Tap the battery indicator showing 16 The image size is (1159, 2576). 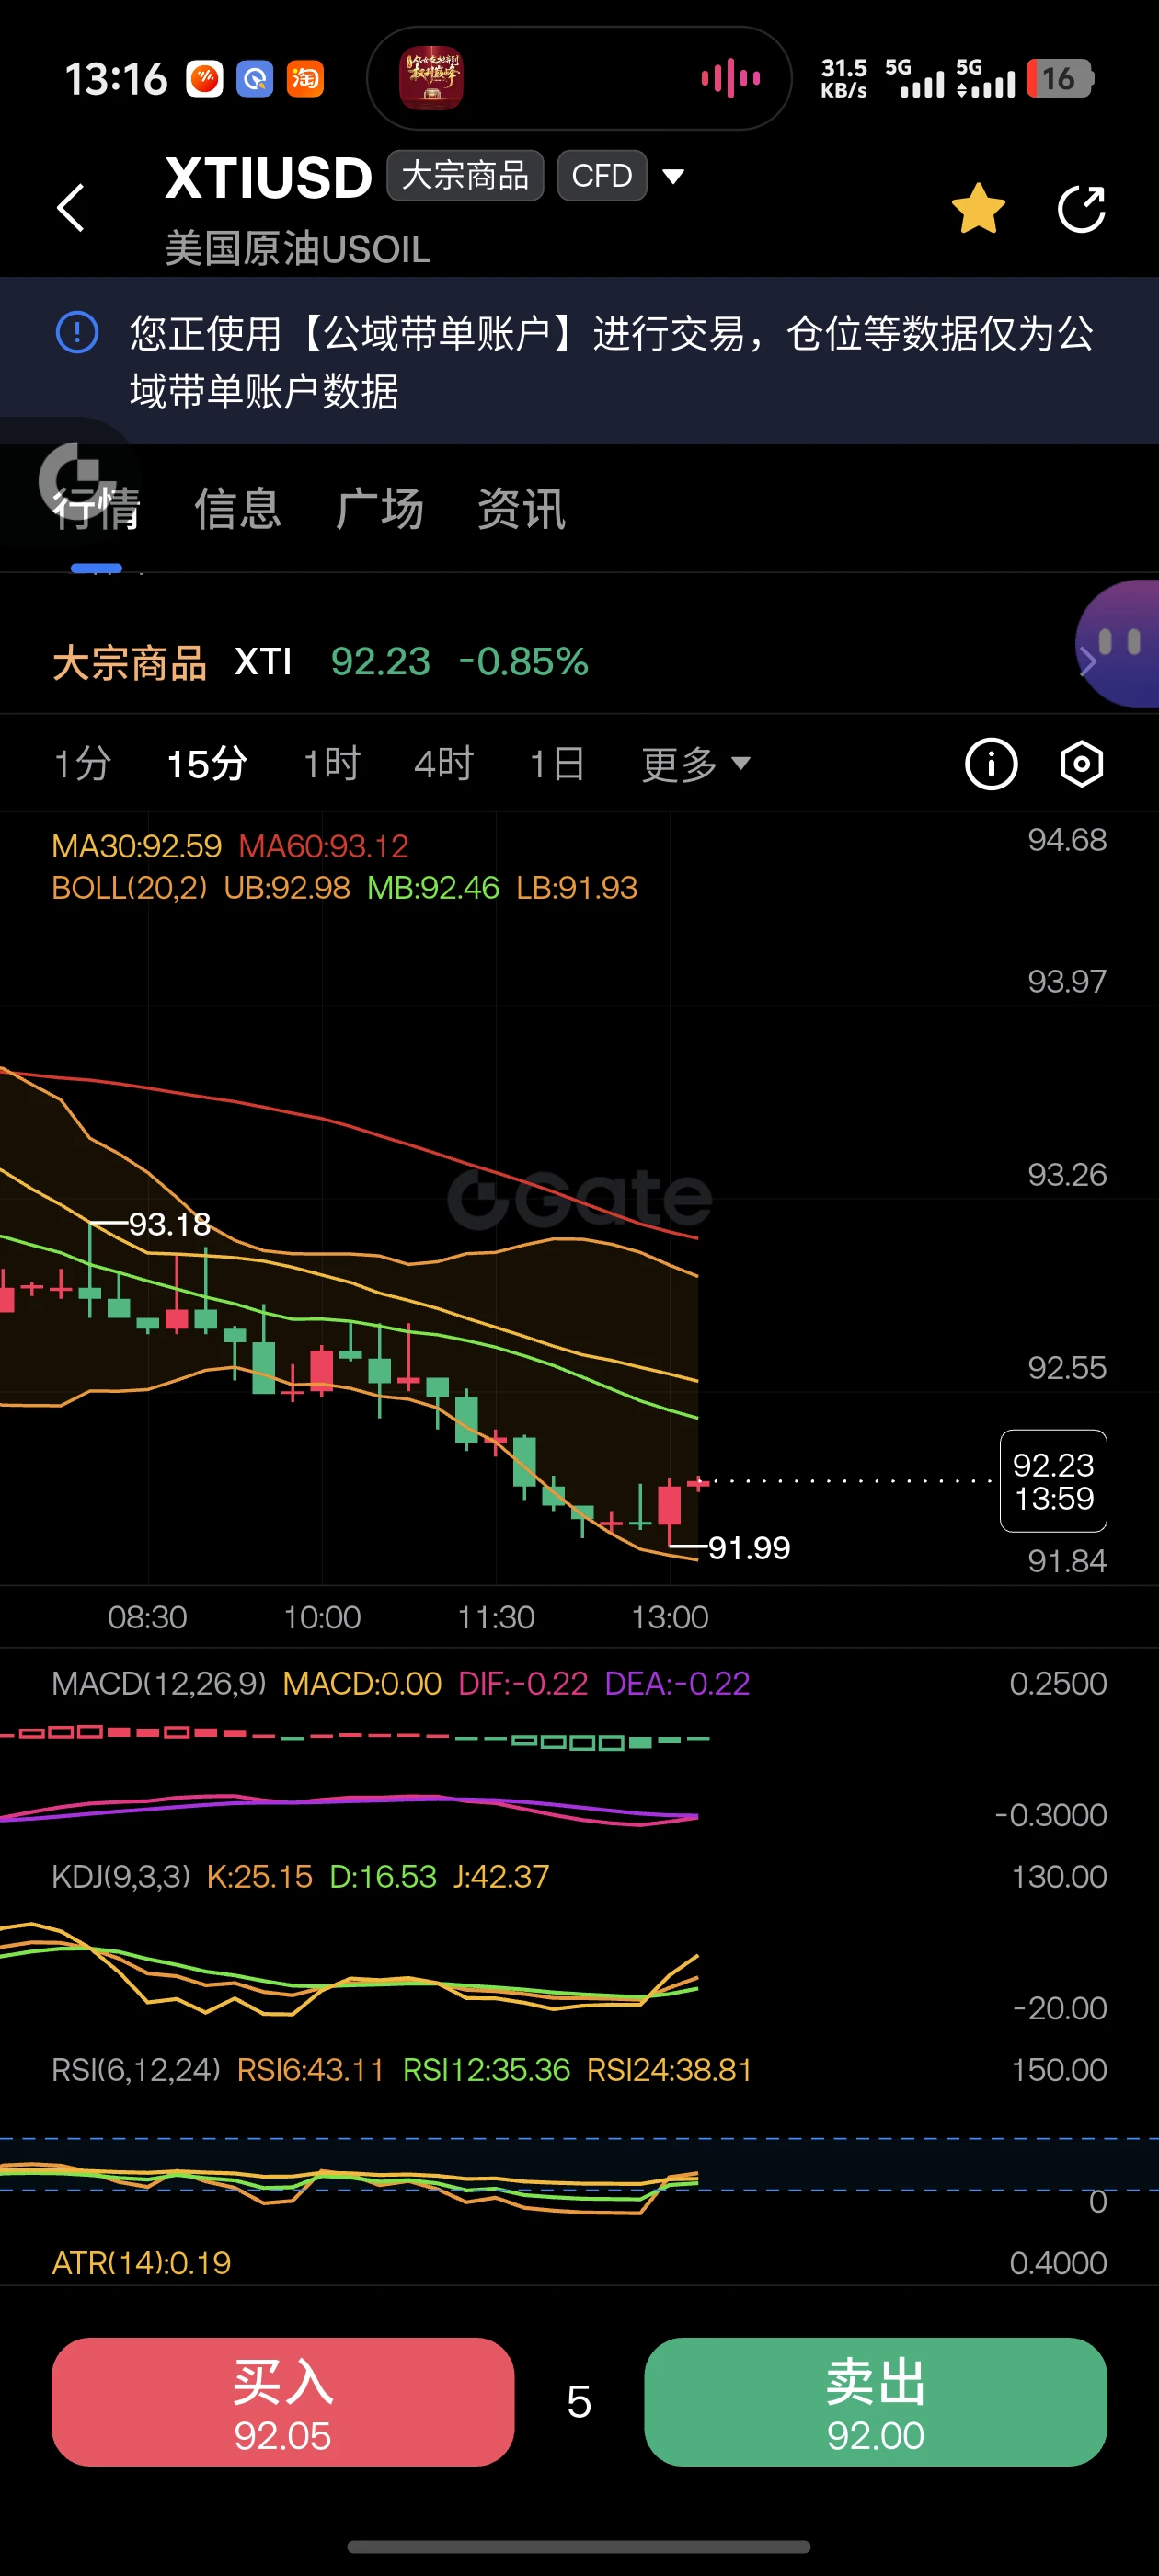[x=1060, y=78]
